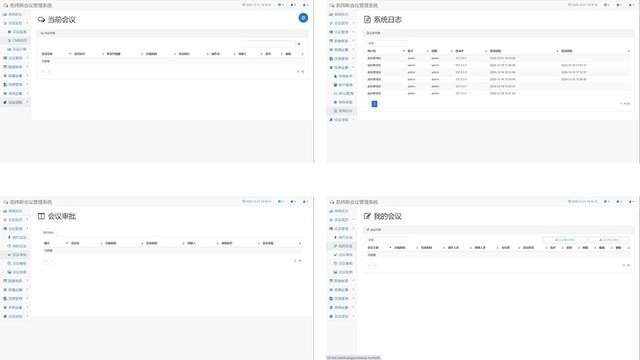The width and height of the screenshot is (640, 360).
Task: Click first export button above 我的会议 table
Action: pyautogui.click(x=565, y=240)
